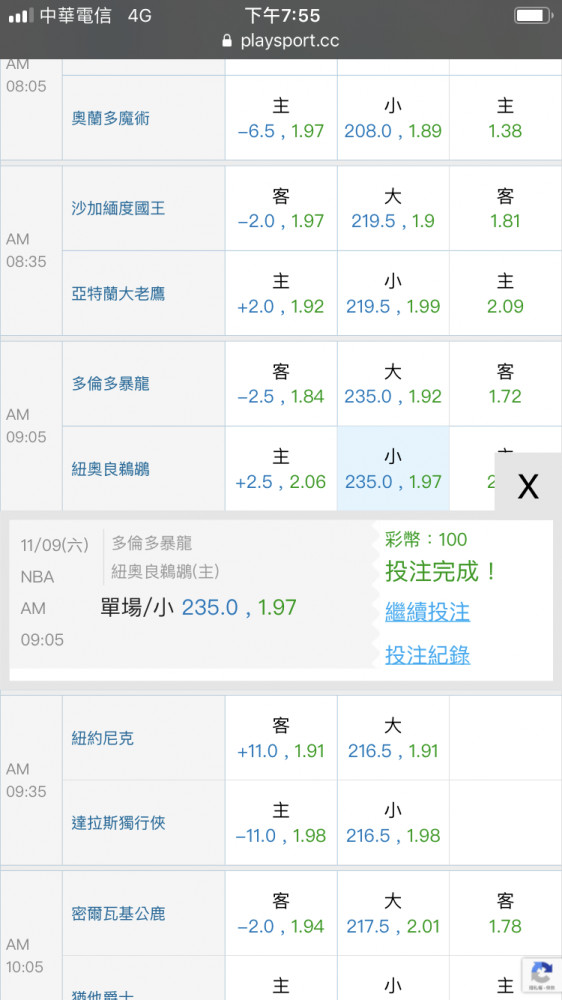Open the 繼續投注 link
The width and height of the screenshot is (562, 1000).
427,612
